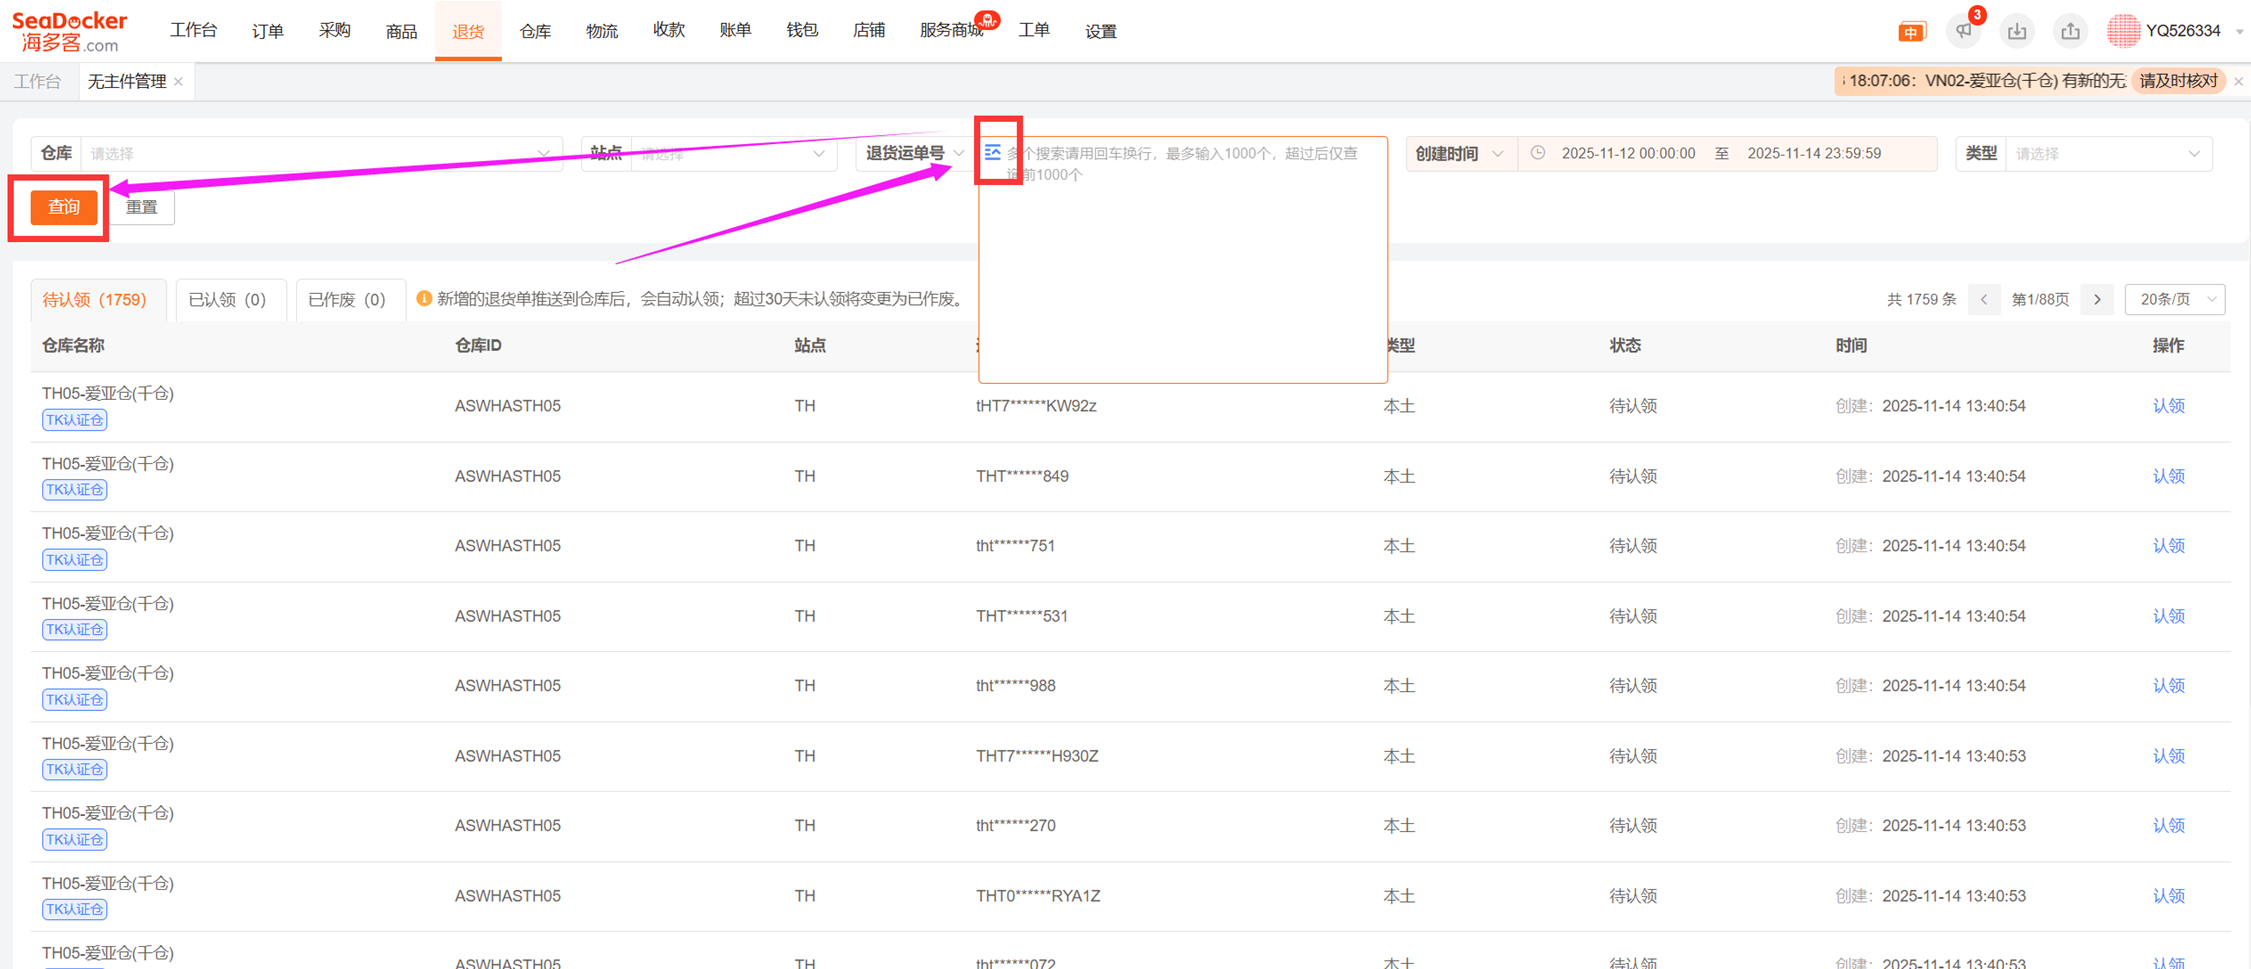
Task: Close the 无主件管理 tab
Action: [x=179, y=82]
